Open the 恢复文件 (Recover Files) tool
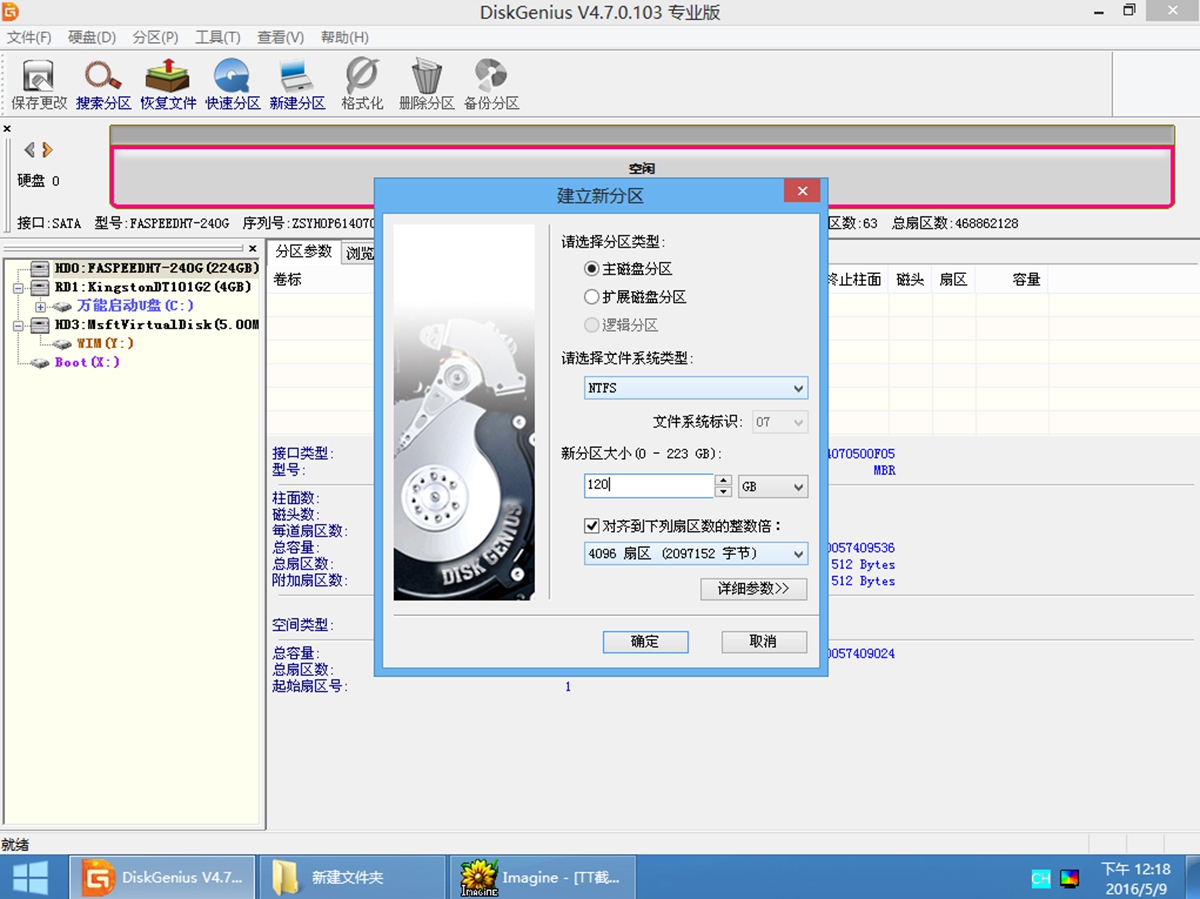The height and width of the screenshot is (899, 1200). point(167,83)
